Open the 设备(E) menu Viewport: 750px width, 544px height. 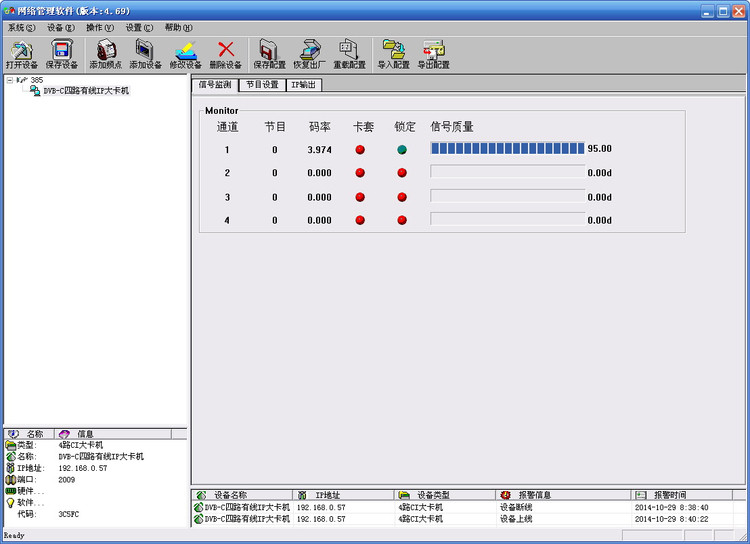pyautogui.click(x=61, y=28)
